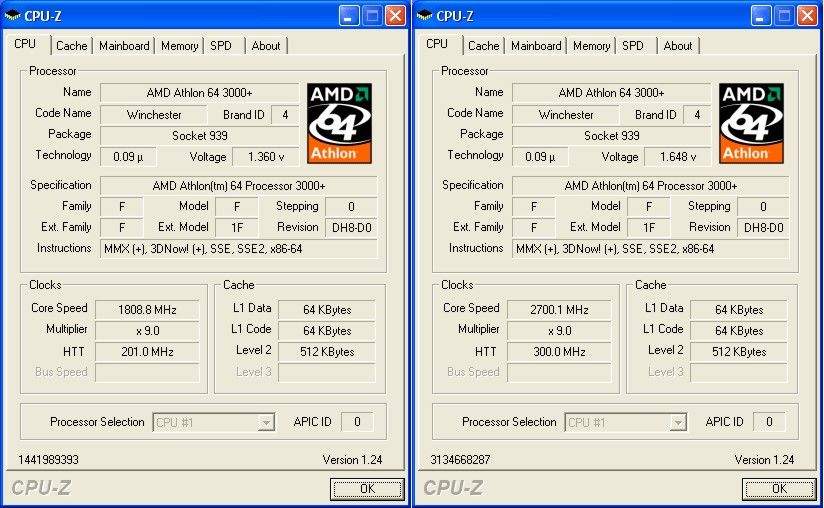Screen dimensions: 824x508
Task: Click Ext. Model 1F value in right window
Action: click(649, 228)
